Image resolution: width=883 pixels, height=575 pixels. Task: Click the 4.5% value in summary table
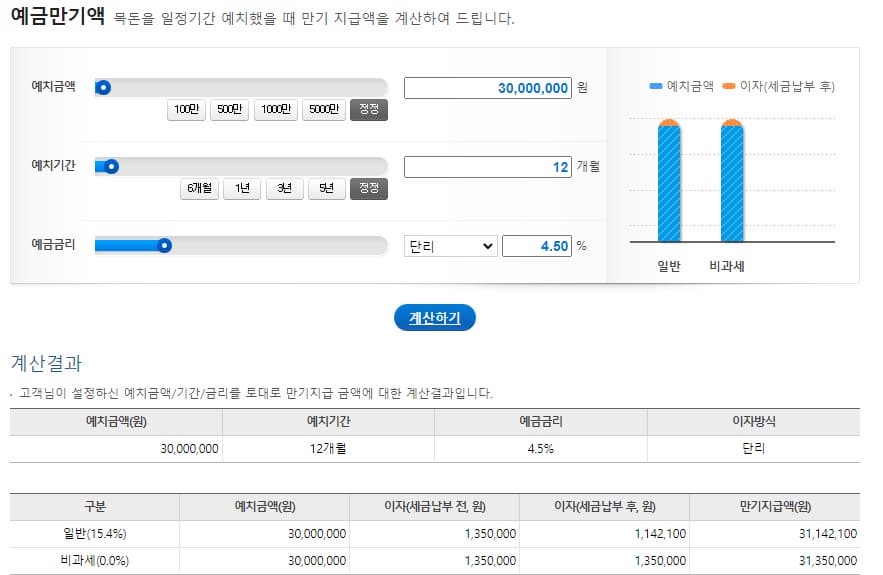[541, 449]
